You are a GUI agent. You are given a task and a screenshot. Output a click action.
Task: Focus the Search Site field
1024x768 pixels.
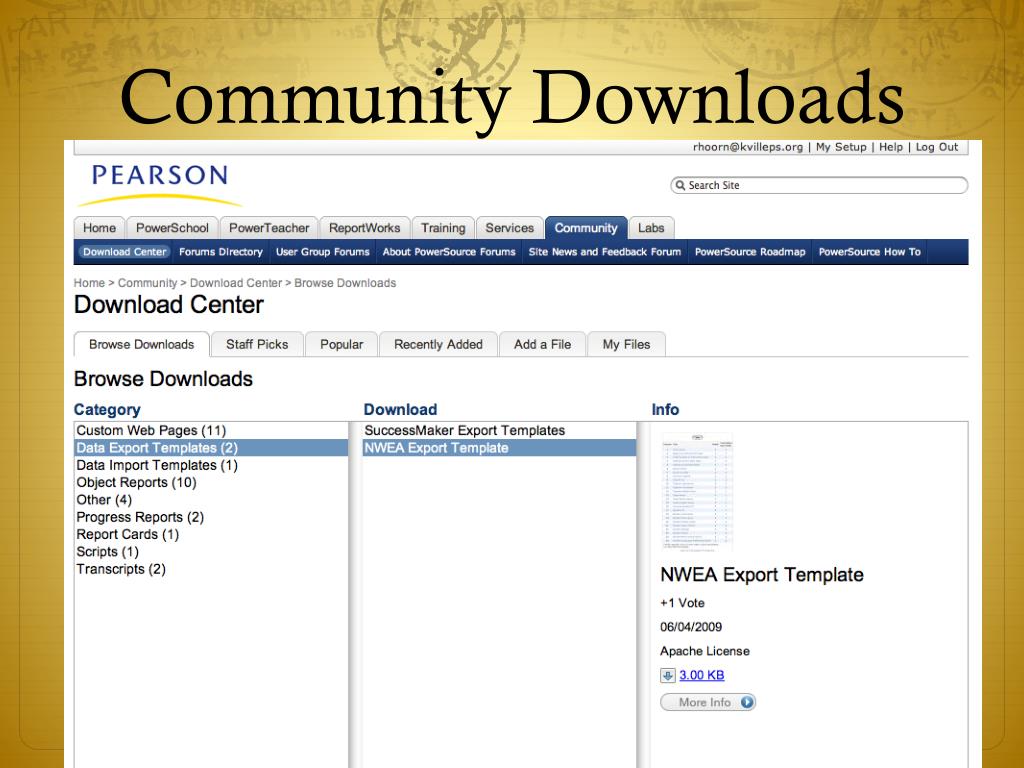(x=819, y=185)
